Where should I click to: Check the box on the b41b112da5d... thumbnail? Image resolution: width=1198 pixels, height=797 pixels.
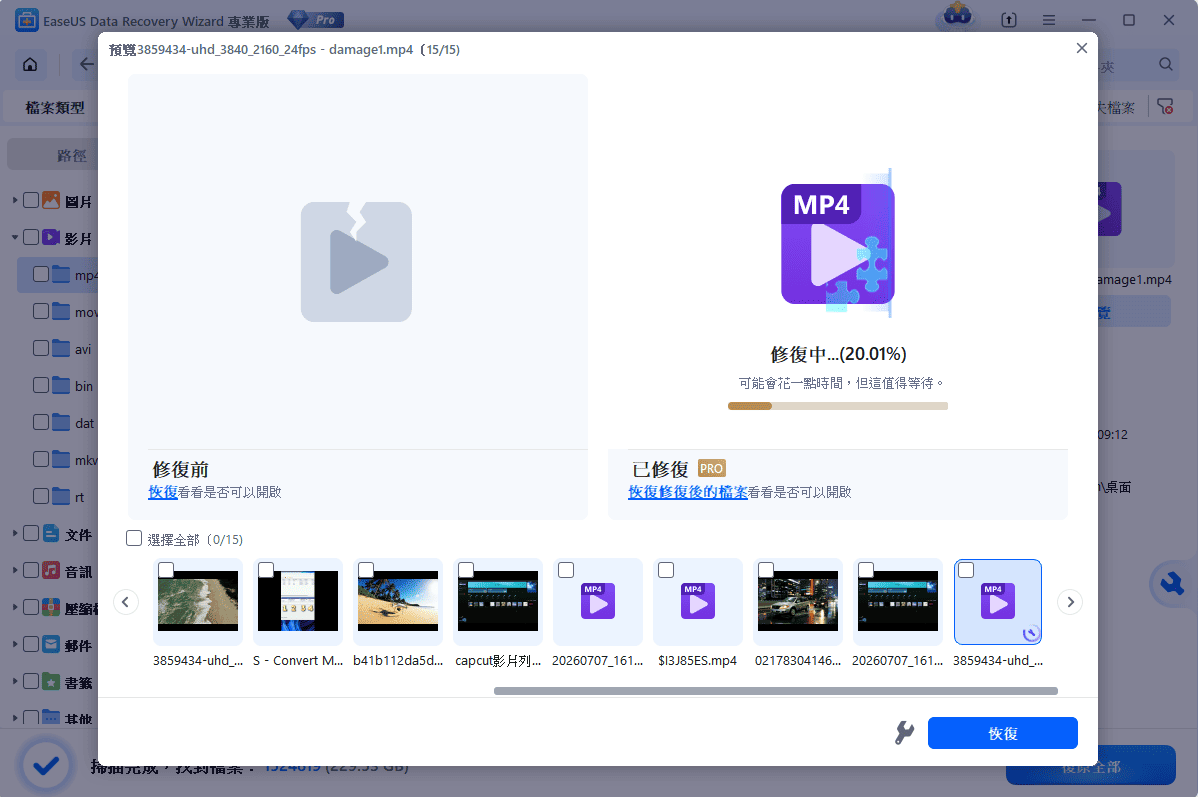tap(366, 570)
